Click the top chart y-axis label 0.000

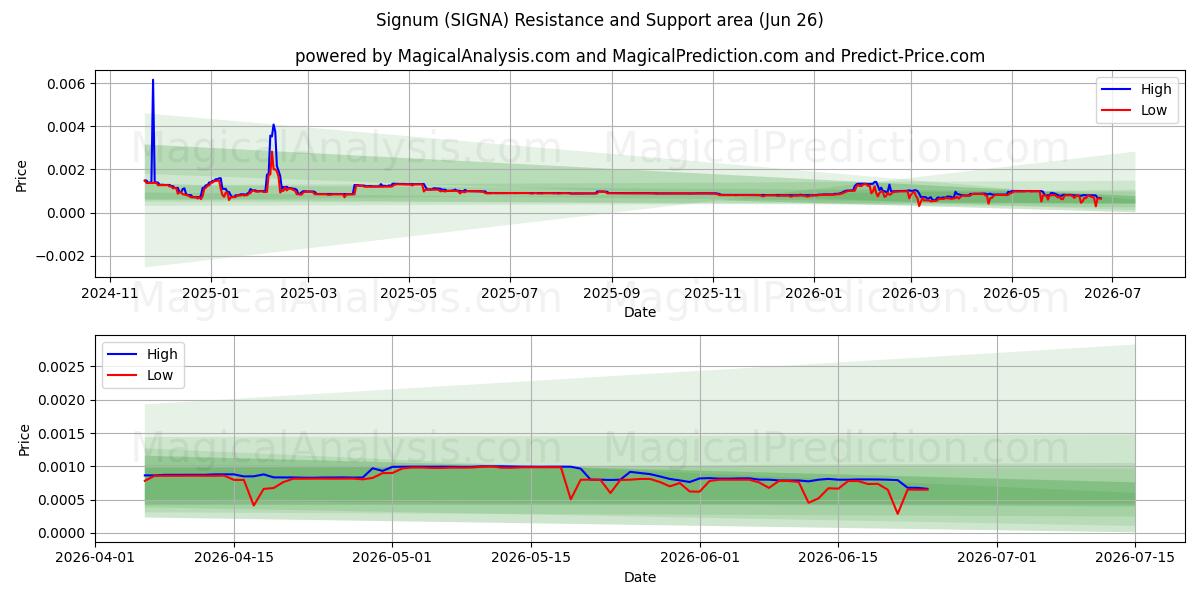(x=66, y=213)
